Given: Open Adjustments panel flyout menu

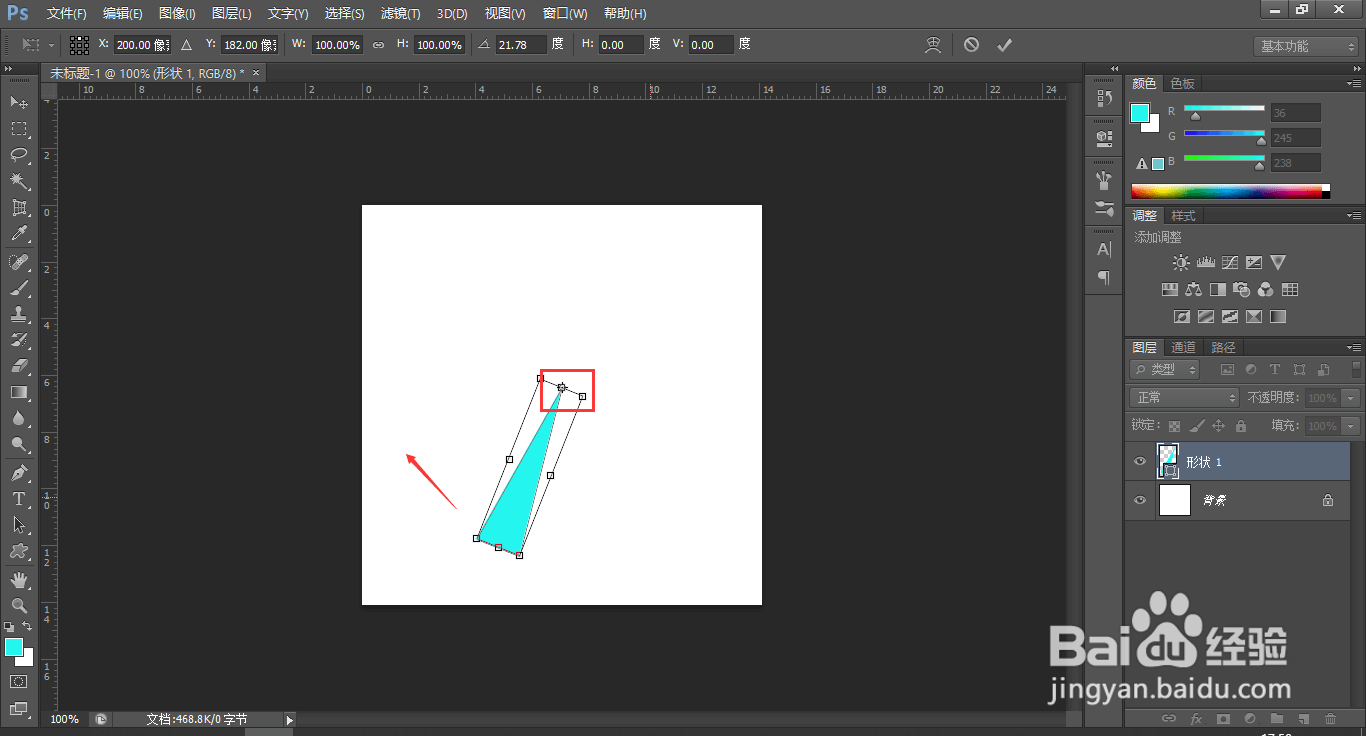Looking at the screenshot, I should (x=1352, y=215).
